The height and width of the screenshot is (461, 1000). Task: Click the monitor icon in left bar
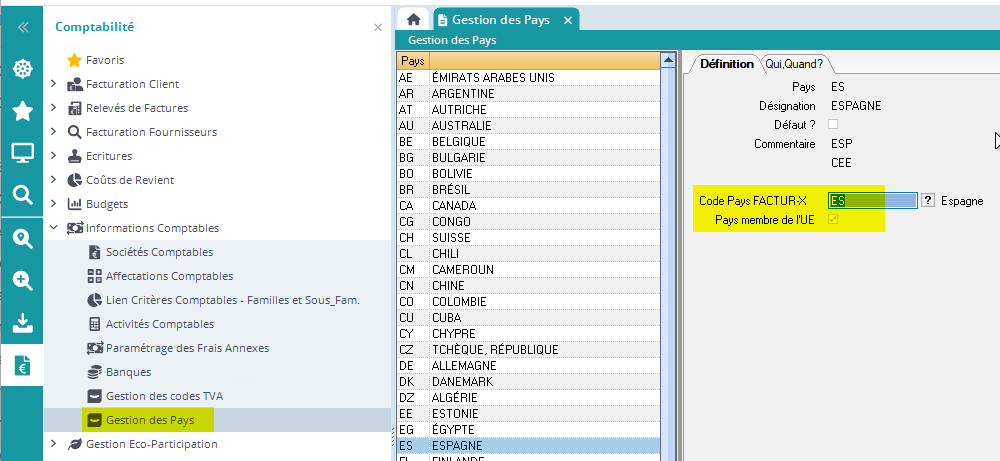[x=22, y=152]
